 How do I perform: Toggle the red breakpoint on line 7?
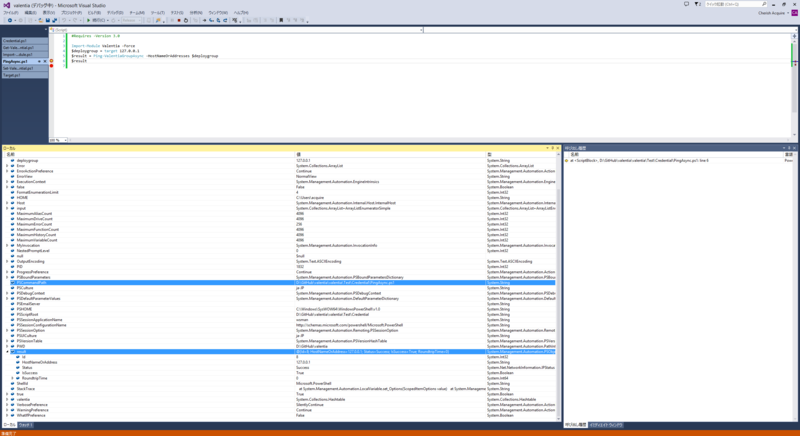(52, 66)
